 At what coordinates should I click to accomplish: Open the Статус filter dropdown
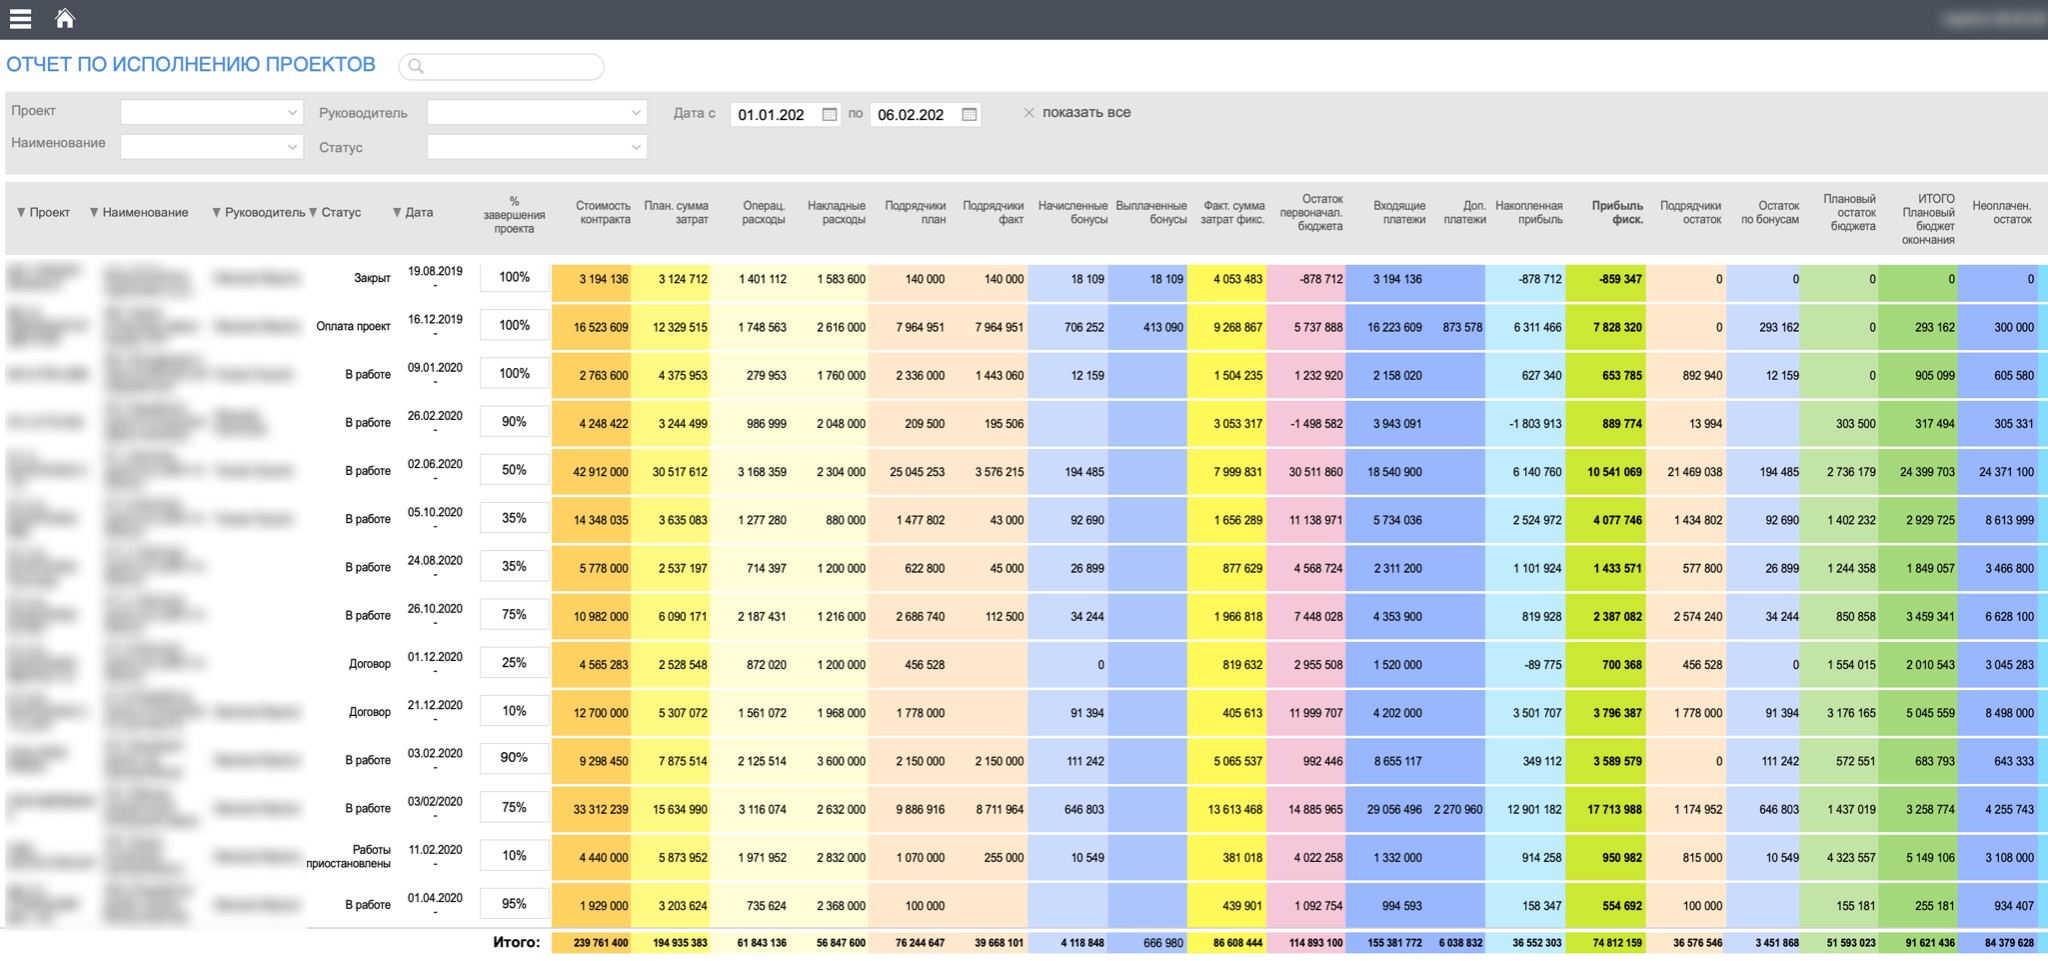pos(537,146)
